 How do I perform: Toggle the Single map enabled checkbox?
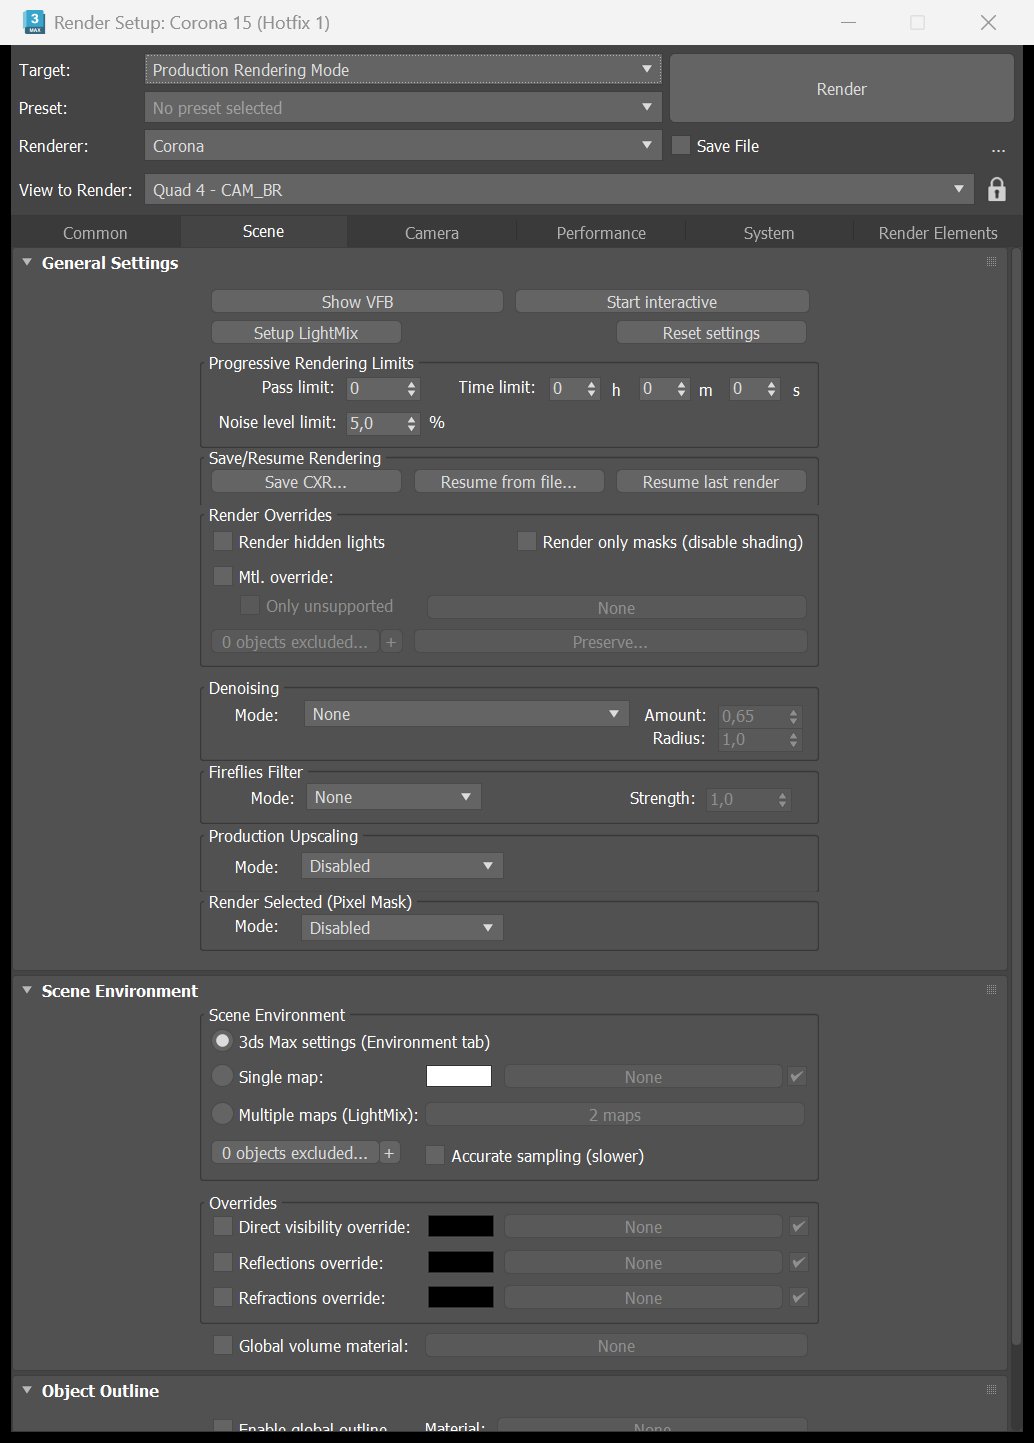(797, 1077)
